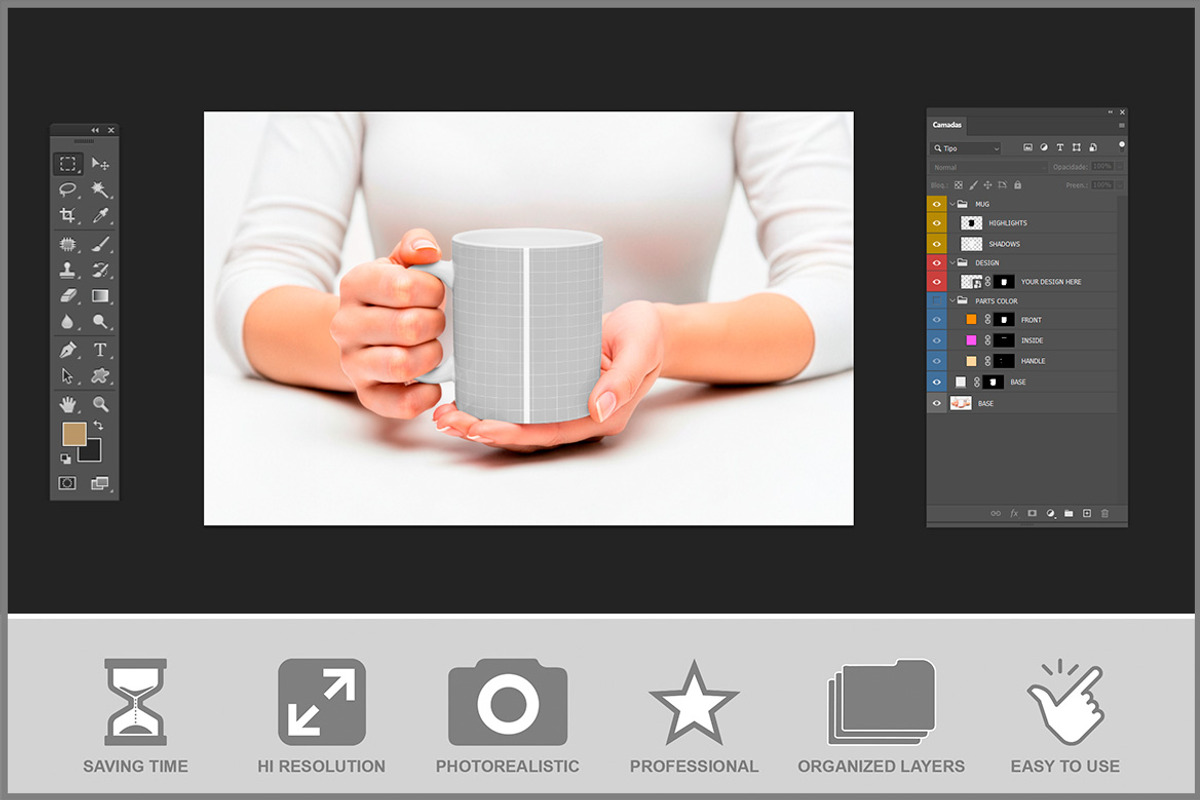Select the Rectangular Marquee tool

click(x=68, y=164)
